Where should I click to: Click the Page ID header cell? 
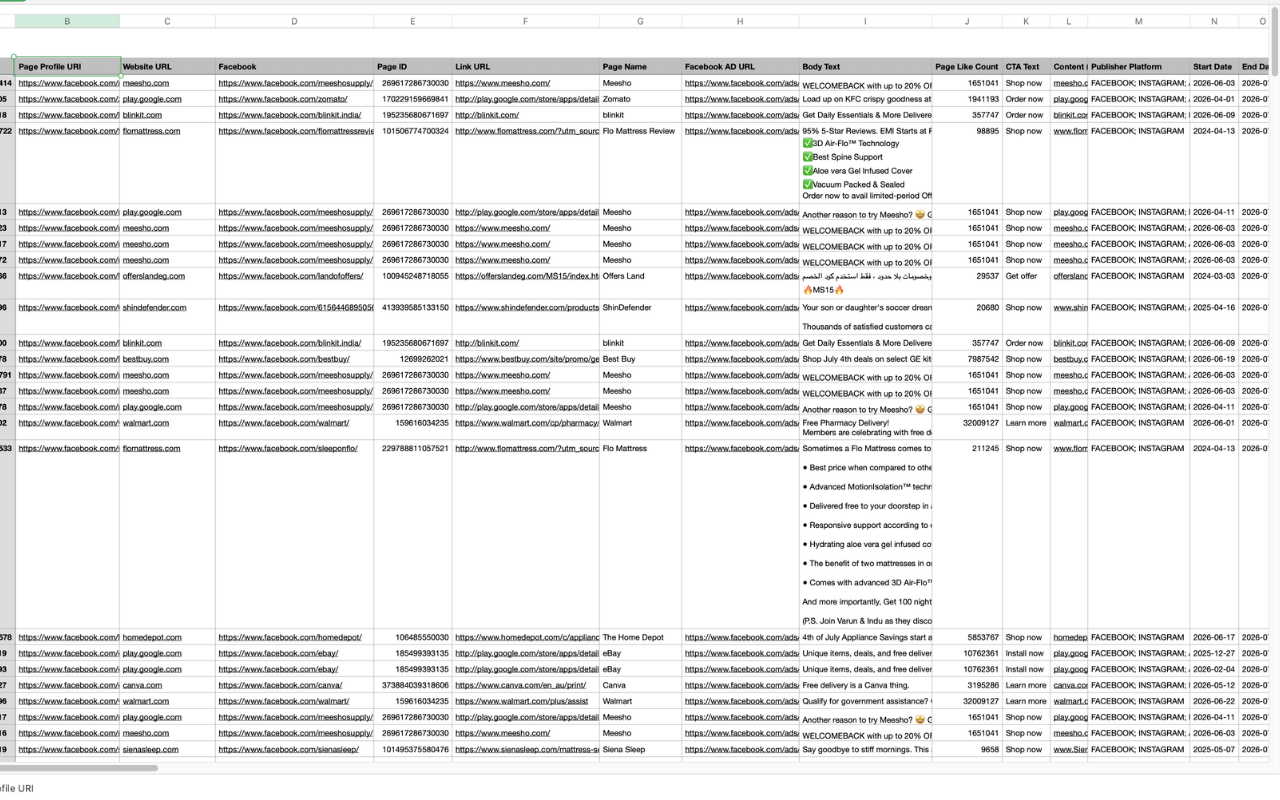(x=413, y=67)
